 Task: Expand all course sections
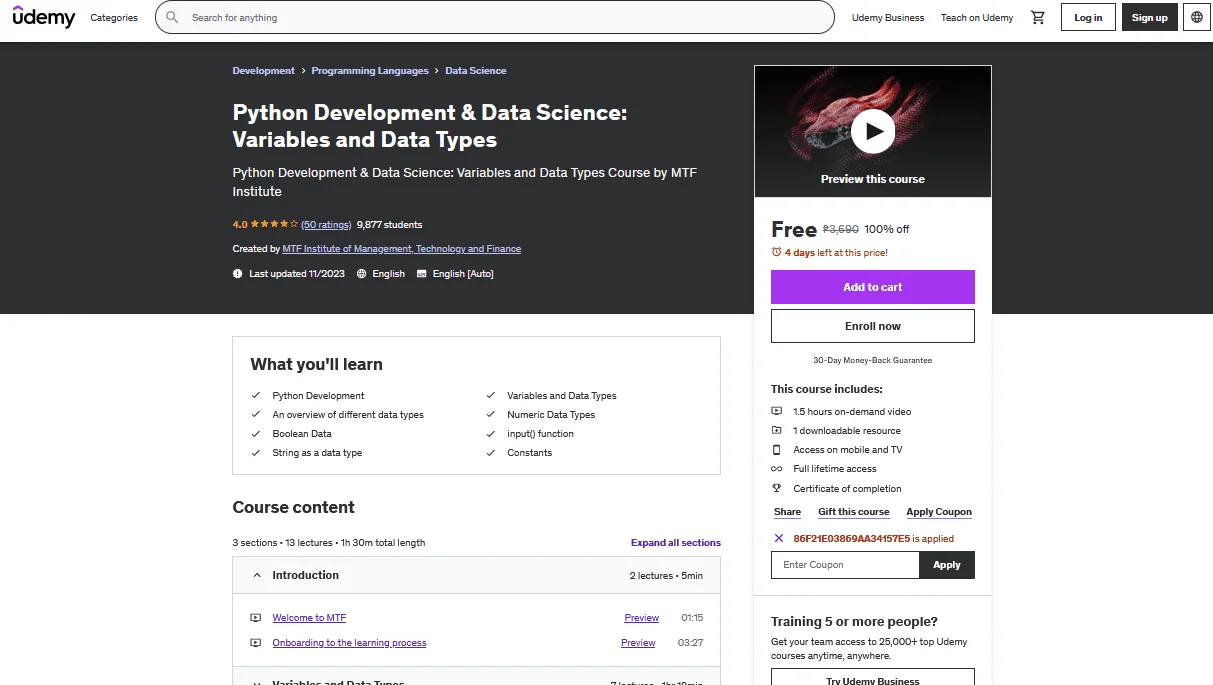click(x=676, y=542)
